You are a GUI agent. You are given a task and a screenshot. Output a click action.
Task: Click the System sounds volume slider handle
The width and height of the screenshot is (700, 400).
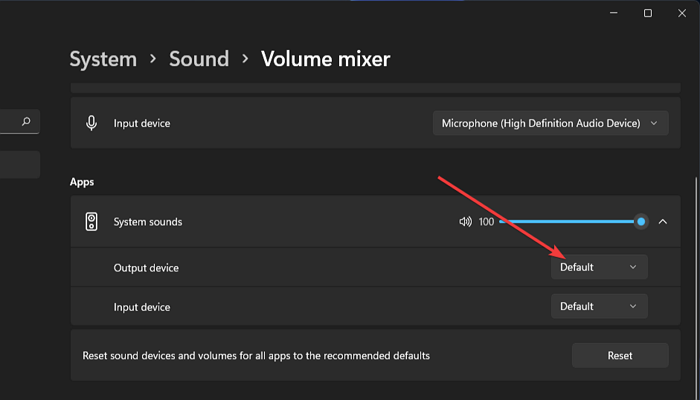coord(641,222)
